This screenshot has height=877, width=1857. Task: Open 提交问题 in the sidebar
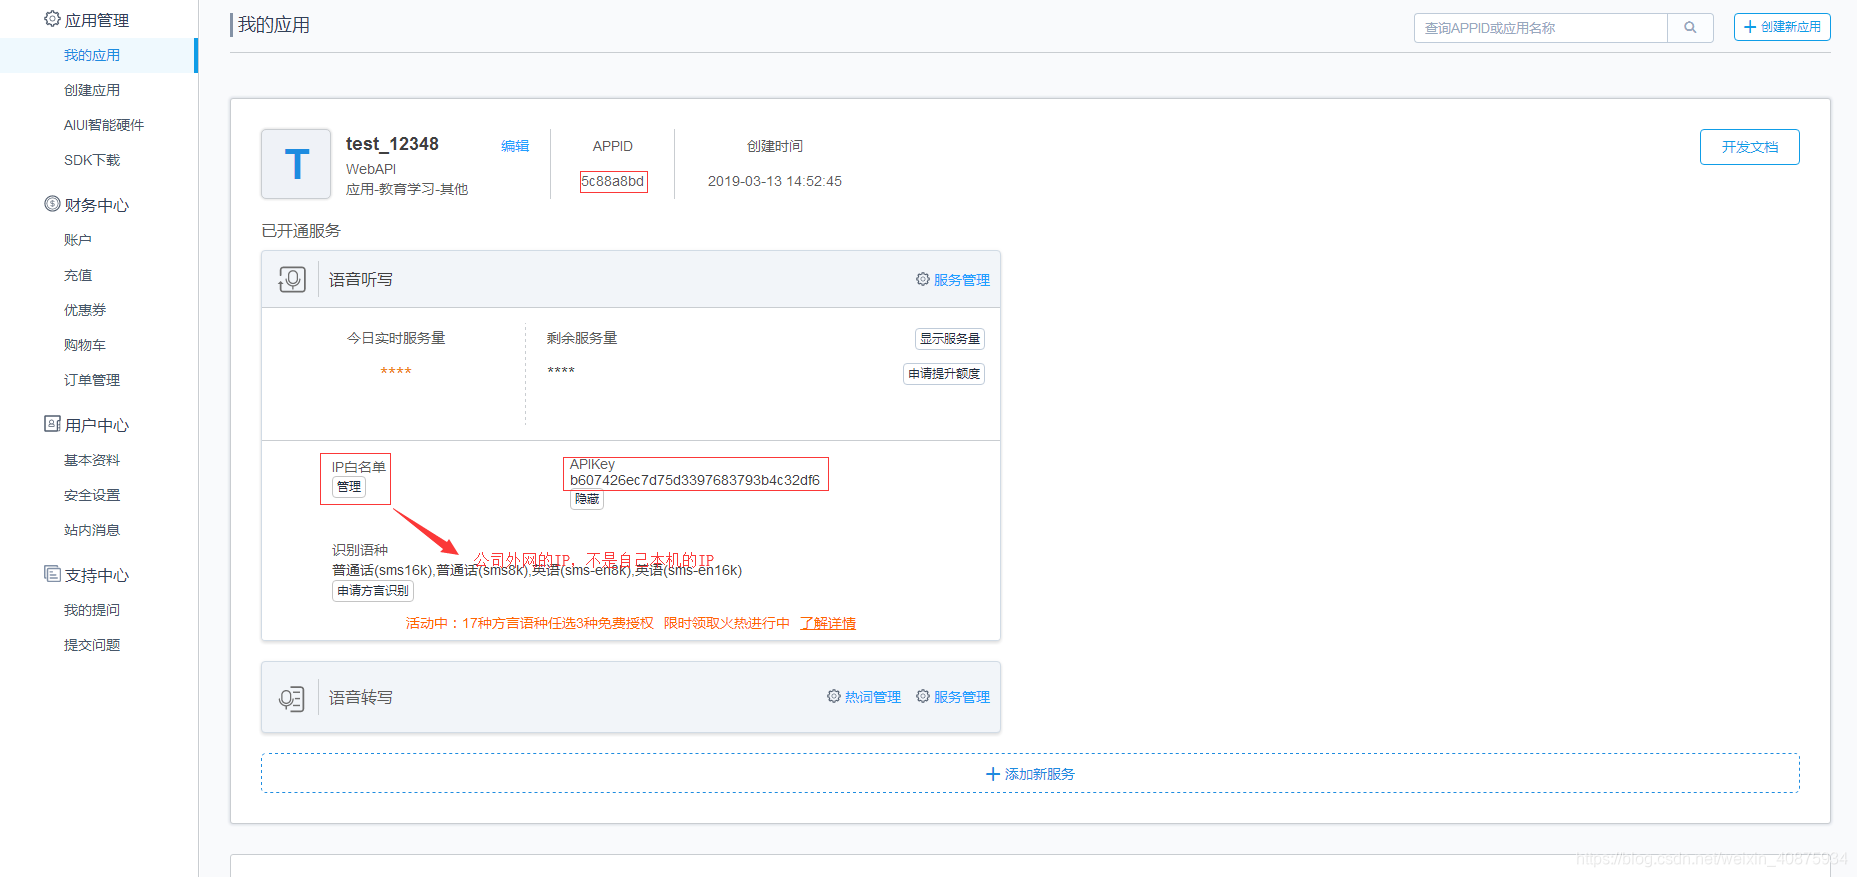[92, 645]
